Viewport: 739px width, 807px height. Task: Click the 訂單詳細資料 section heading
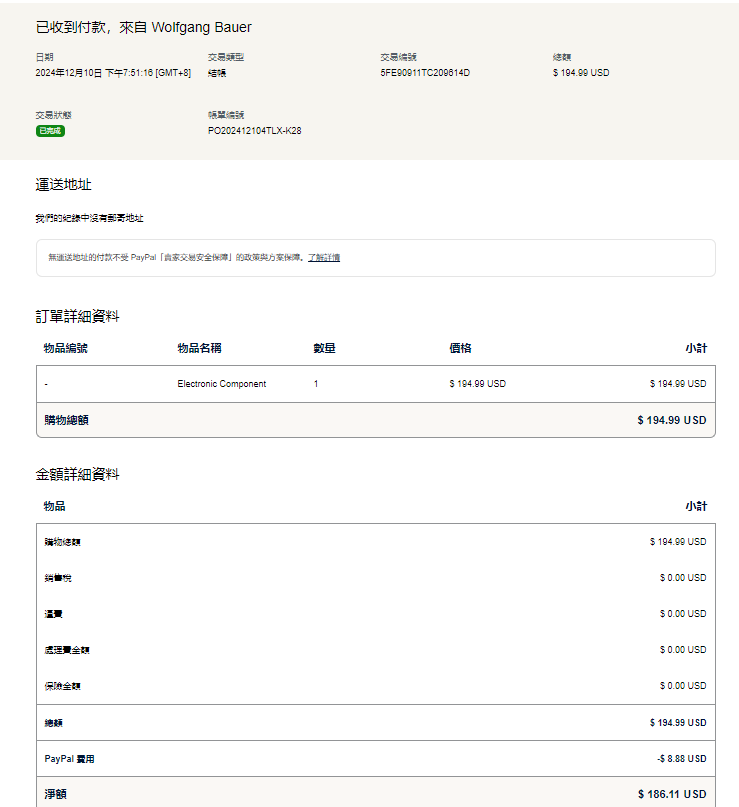coord(78,317)
